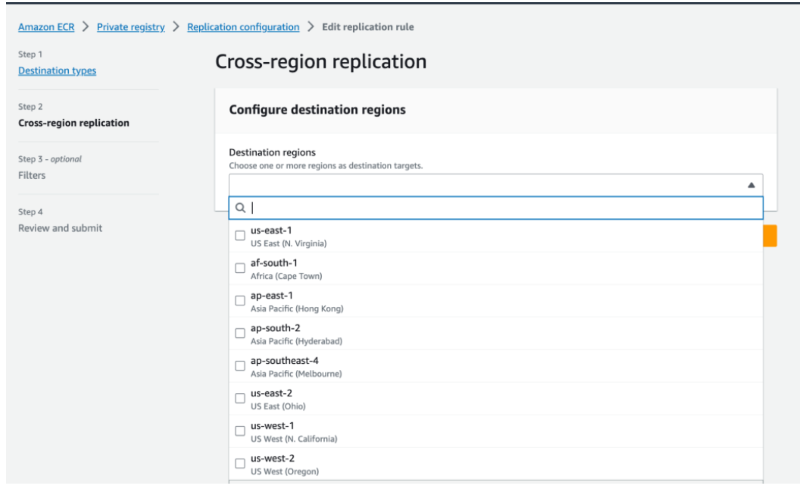Viewport: 800px width, 486px height.
Task: Tick the ap-east-1 Hong Kong checkbox
Action: tap(240, 301)
